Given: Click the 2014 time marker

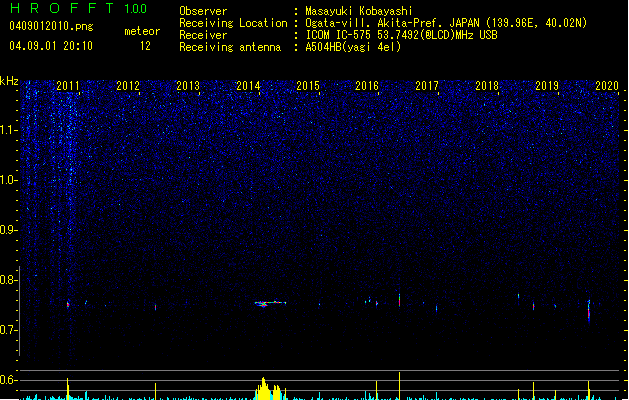Looking at the screenshot, I should pos(248,86).
